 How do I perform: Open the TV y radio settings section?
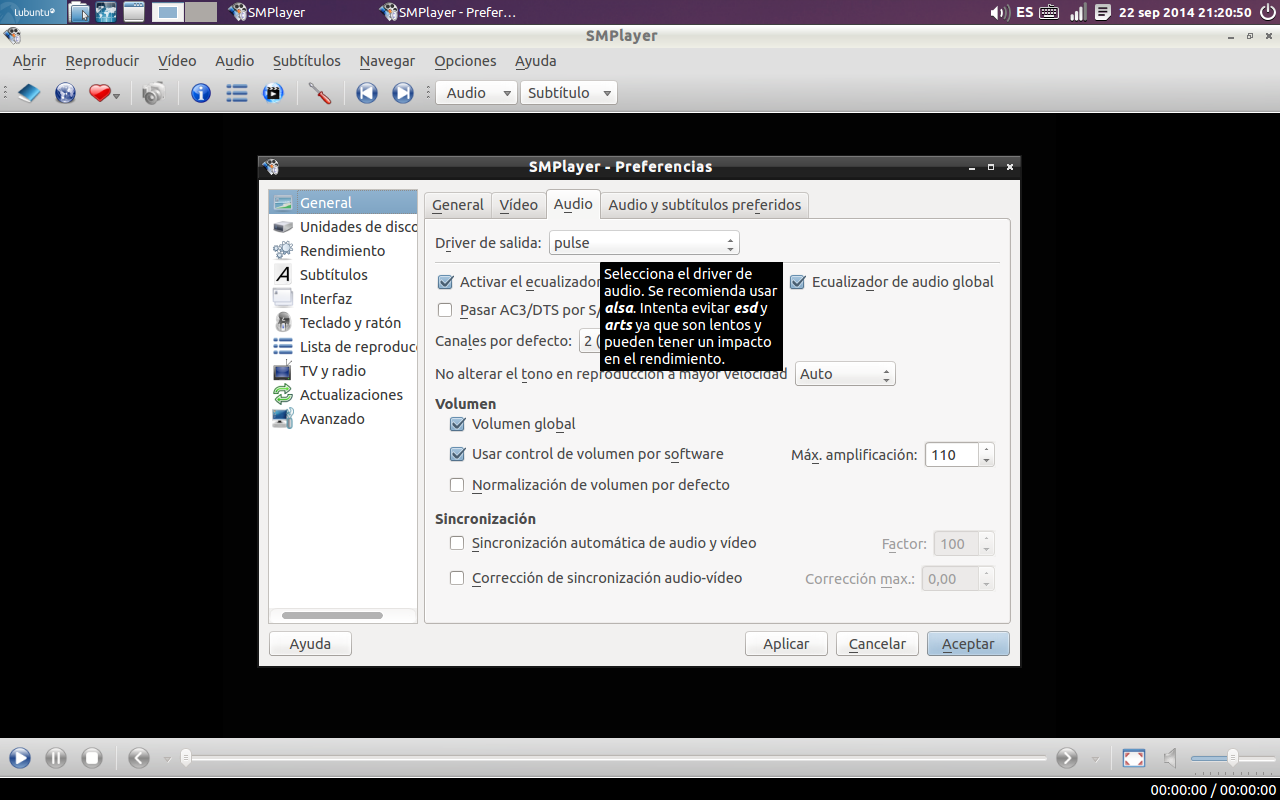click(x=330, y=370)
